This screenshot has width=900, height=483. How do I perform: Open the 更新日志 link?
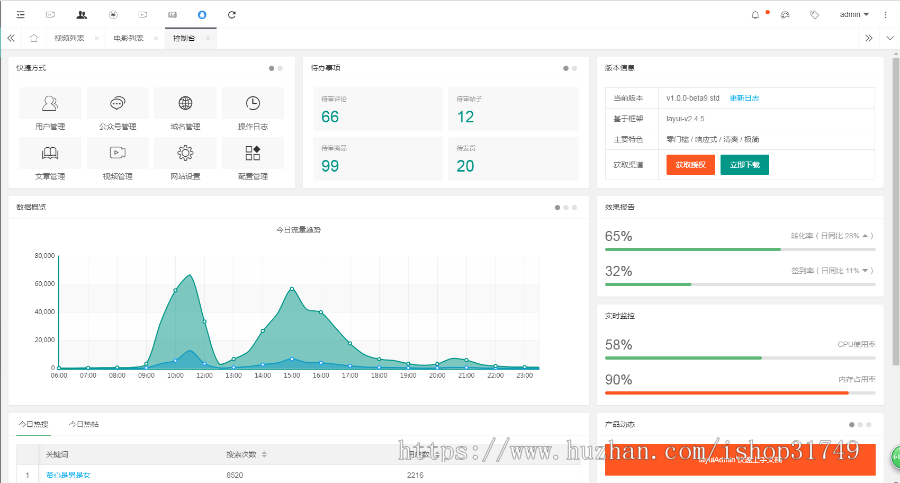point(744,98)
